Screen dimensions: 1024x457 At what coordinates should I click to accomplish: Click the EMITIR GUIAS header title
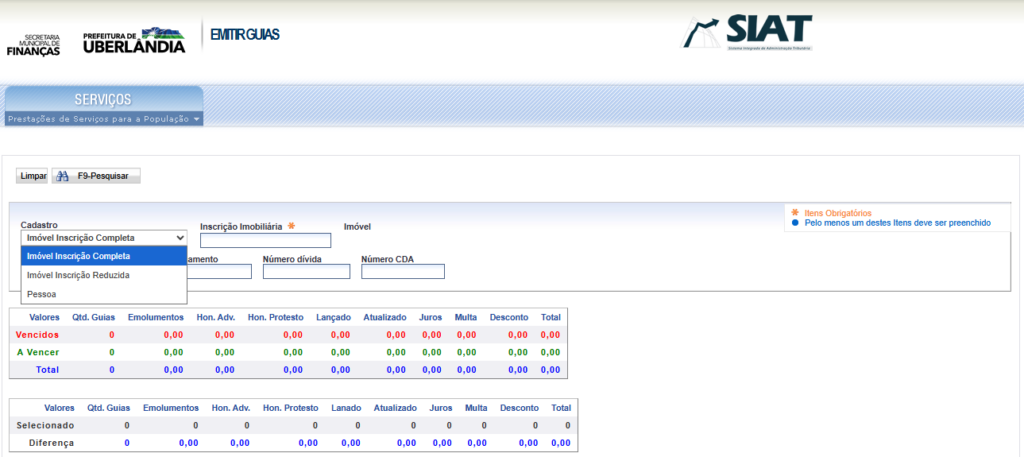244,35
